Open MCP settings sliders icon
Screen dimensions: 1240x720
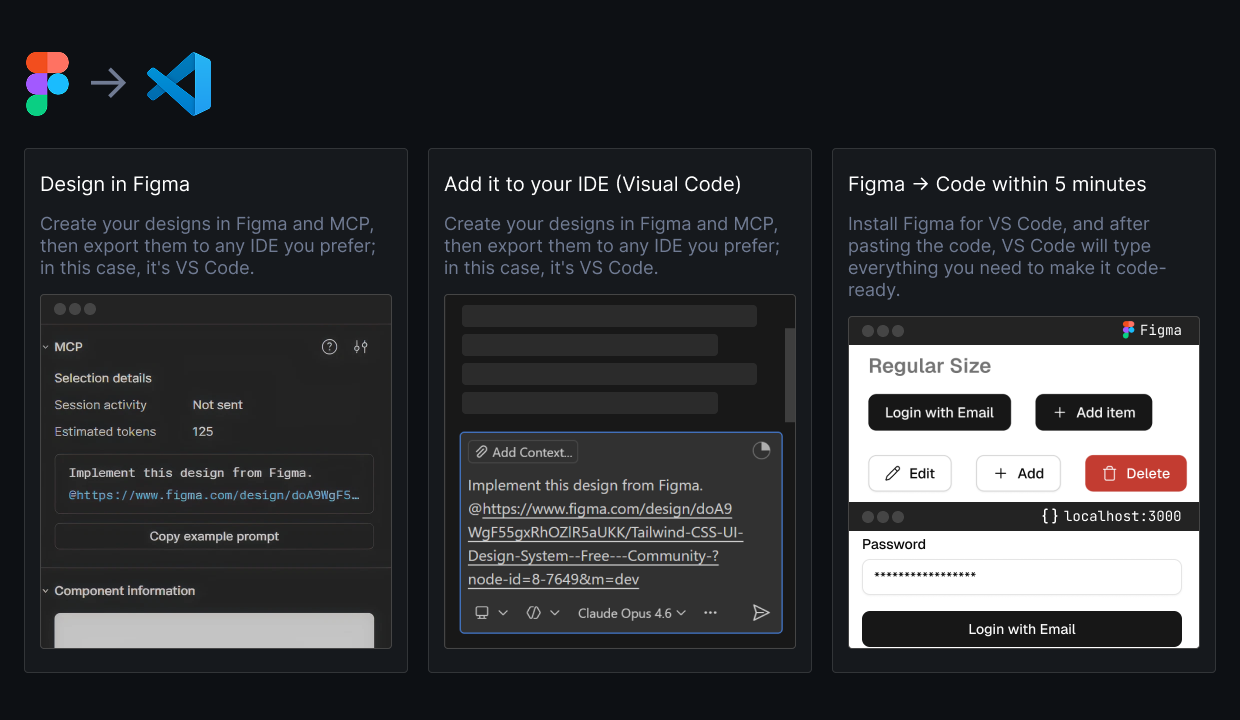pos(361,347)
